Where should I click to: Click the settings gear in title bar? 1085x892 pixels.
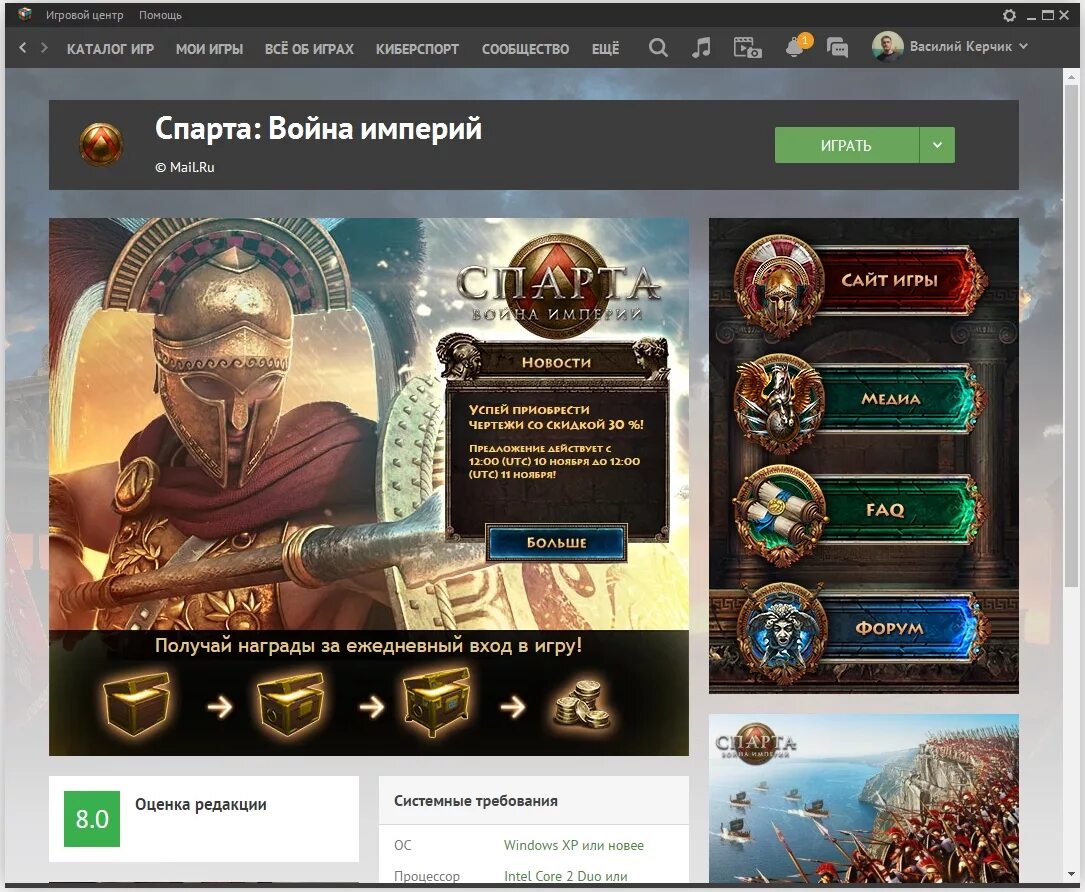1010,15
